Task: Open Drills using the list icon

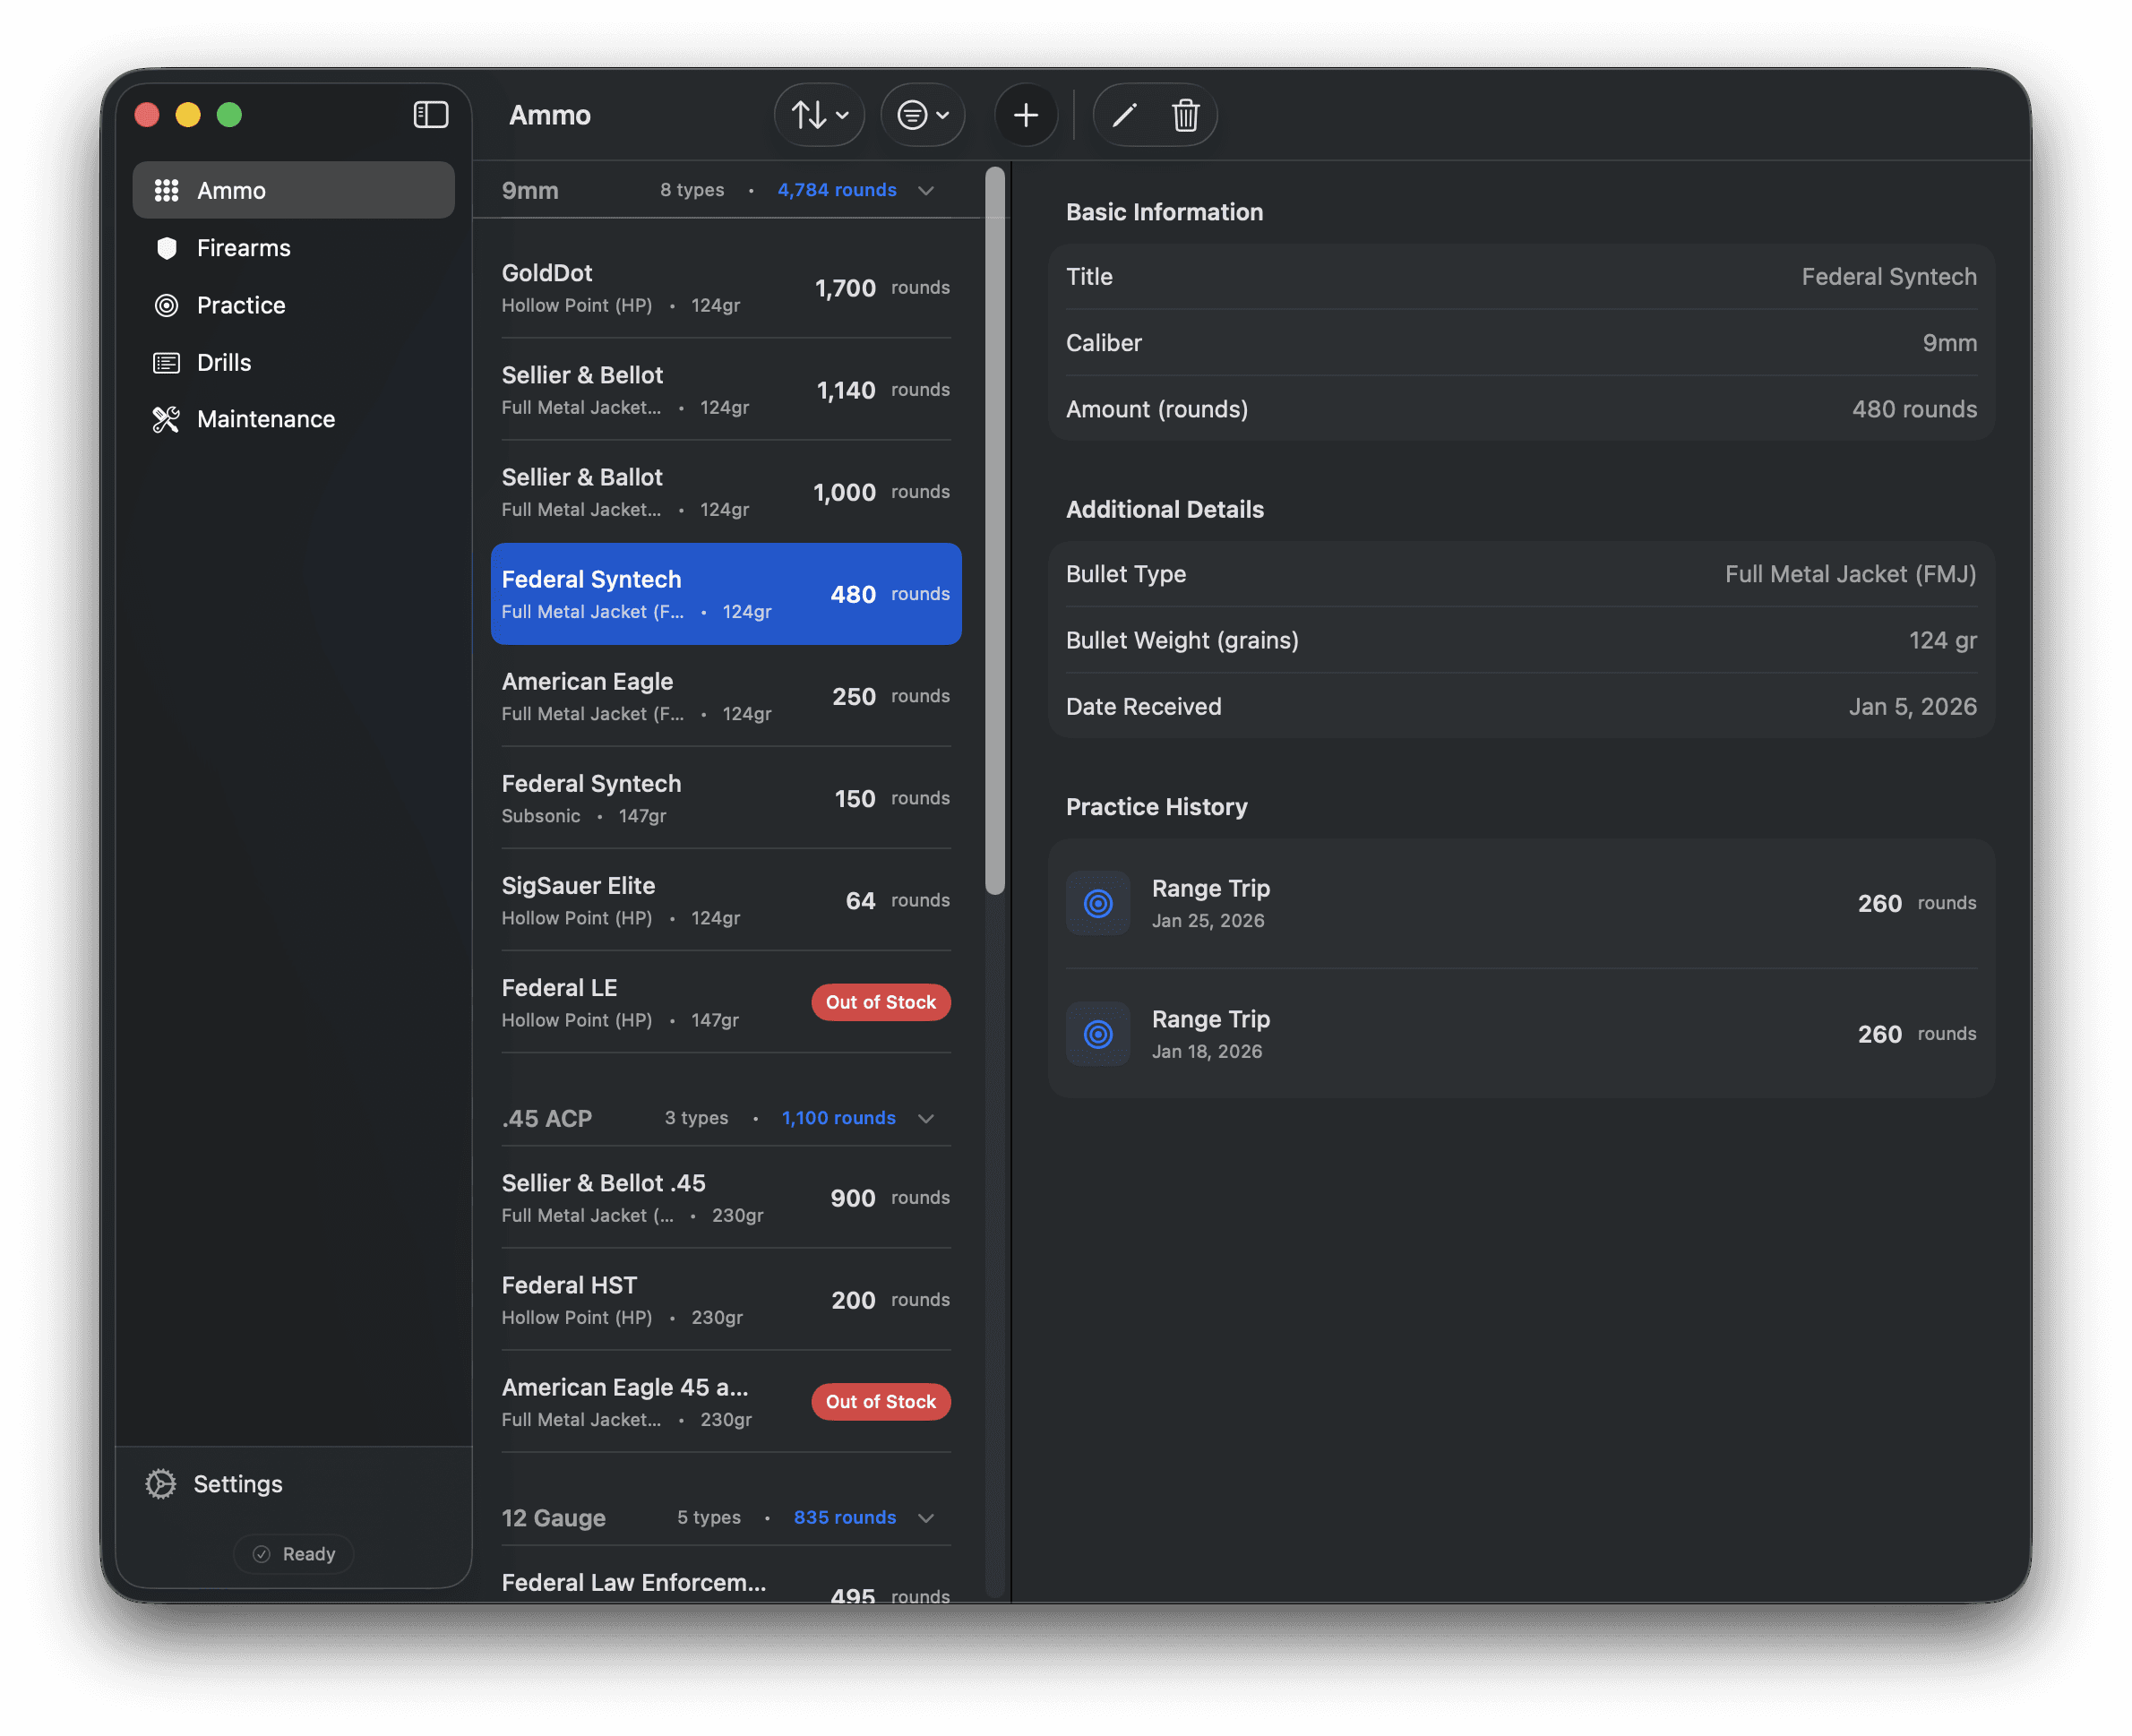Action: 166,362
